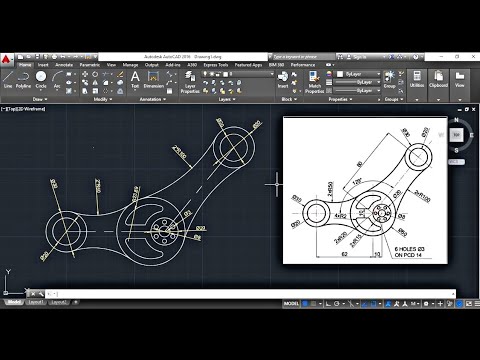
Task: Click the Table icon in Annotation panel
Action: click(169, 91)
